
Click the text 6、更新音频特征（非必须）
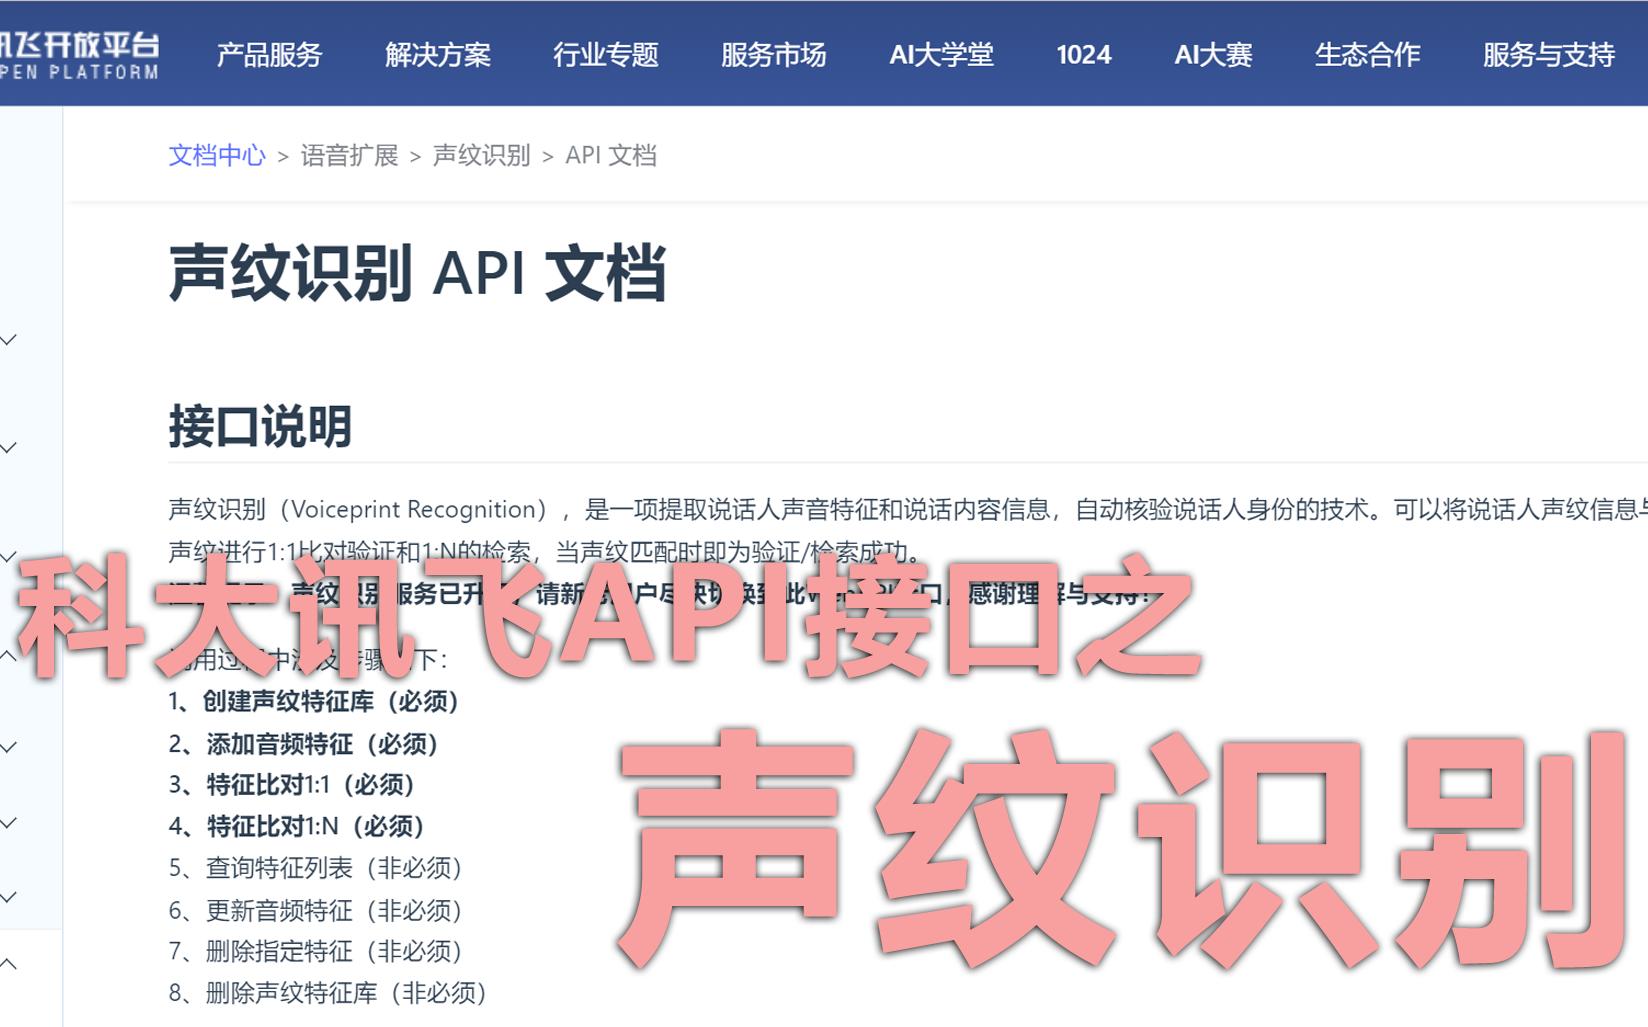[x=315, y=910]
